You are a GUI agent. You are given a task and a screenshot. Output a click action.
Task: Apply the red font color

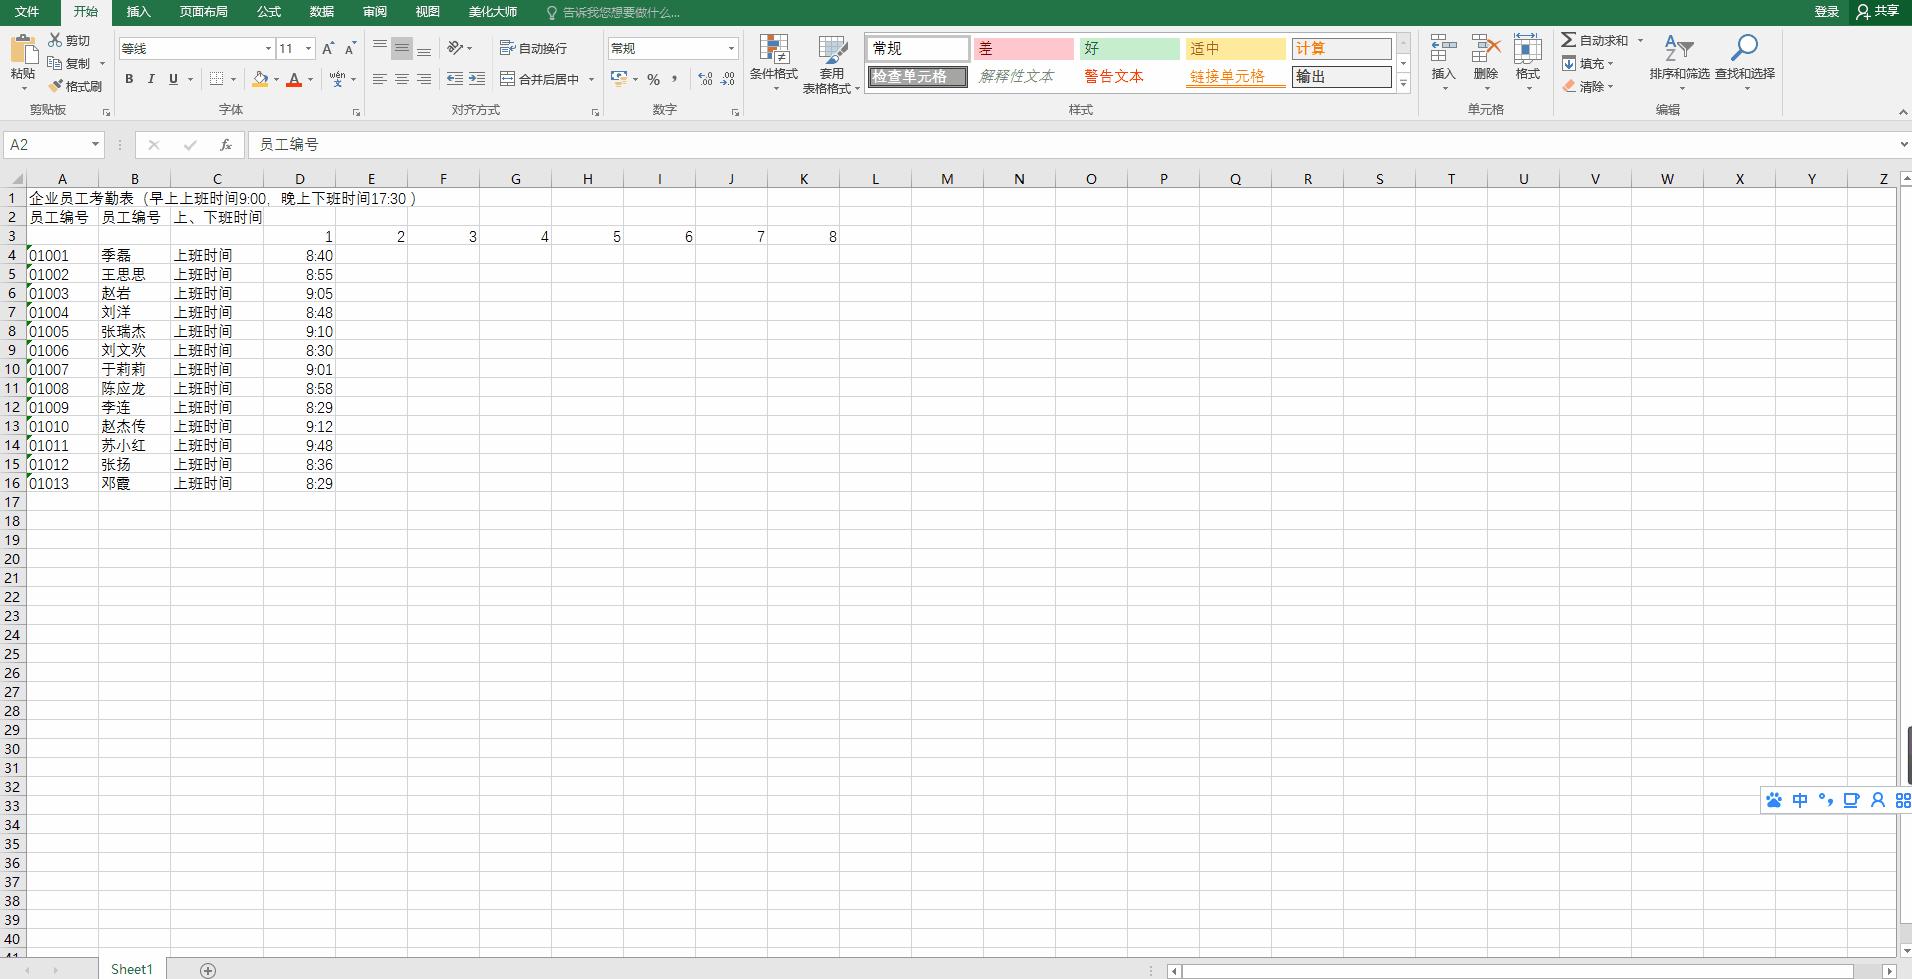[294, 79]
